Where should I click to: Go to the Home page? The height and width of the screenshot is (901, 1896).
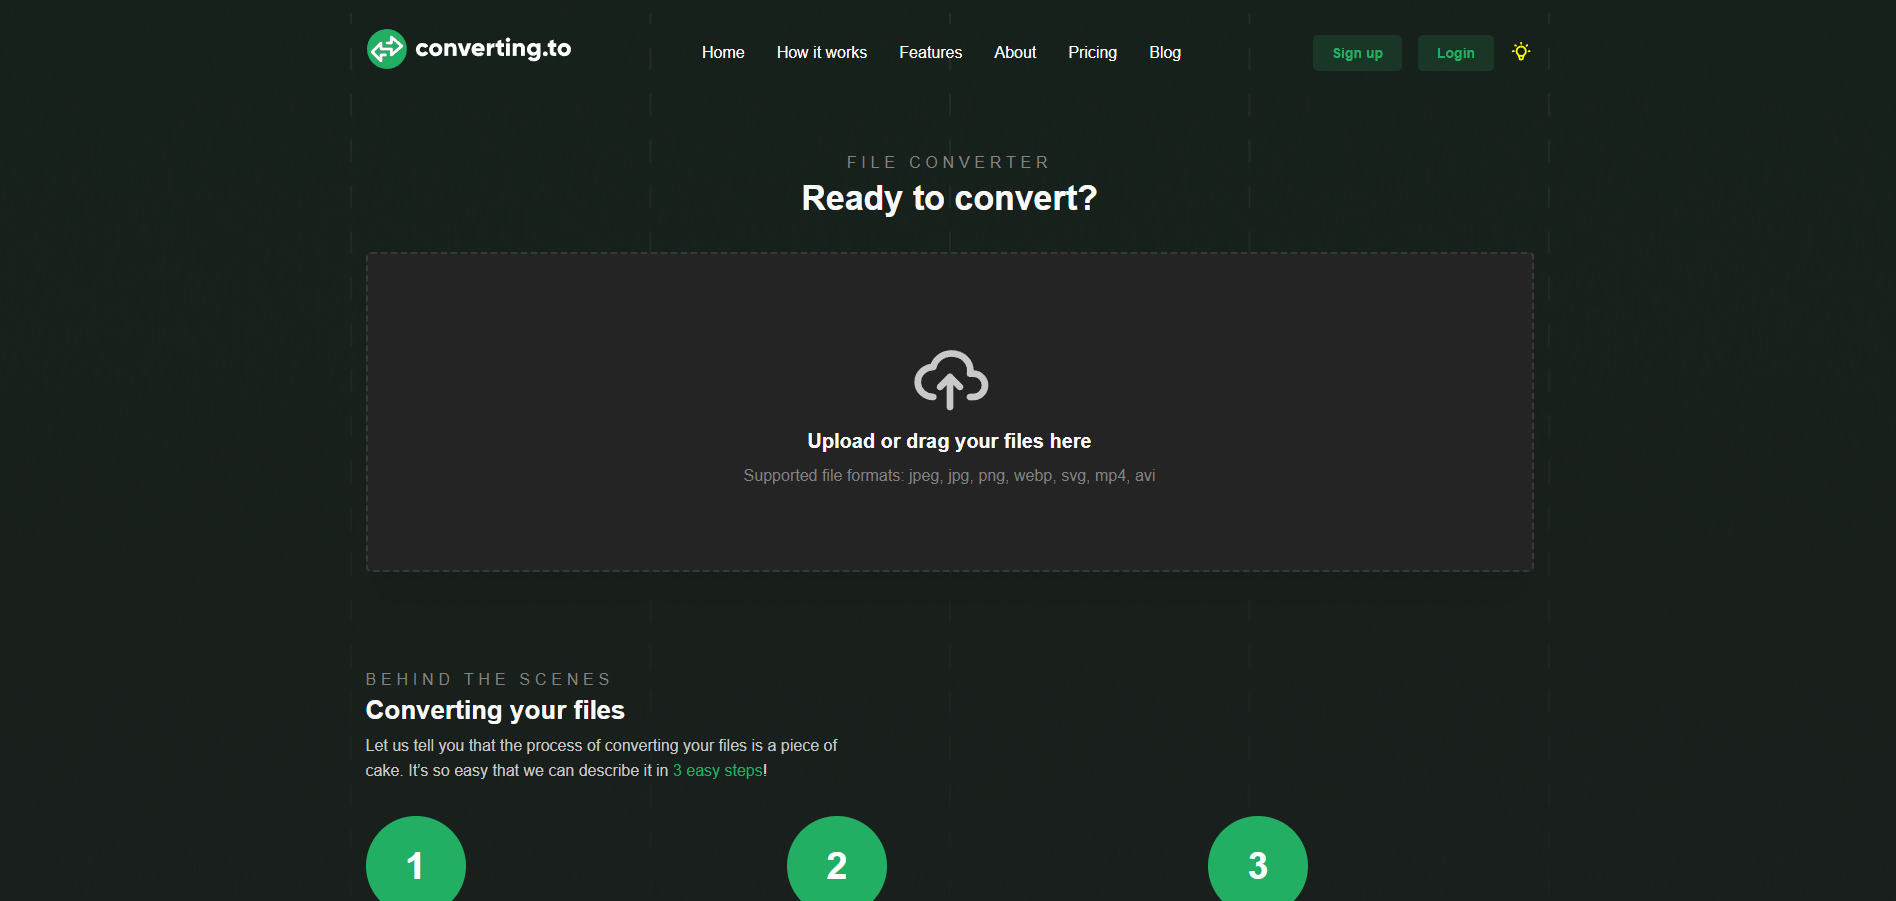coord(722,53)
